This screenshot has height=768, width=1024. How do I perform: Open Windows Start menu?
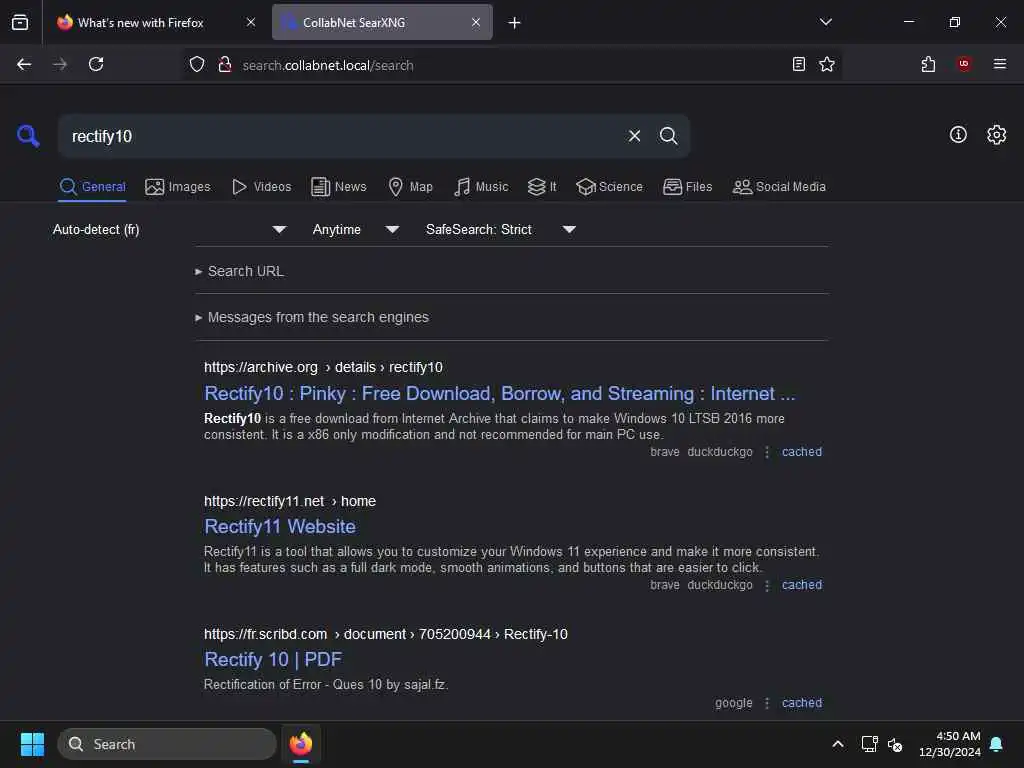point(32,744)
